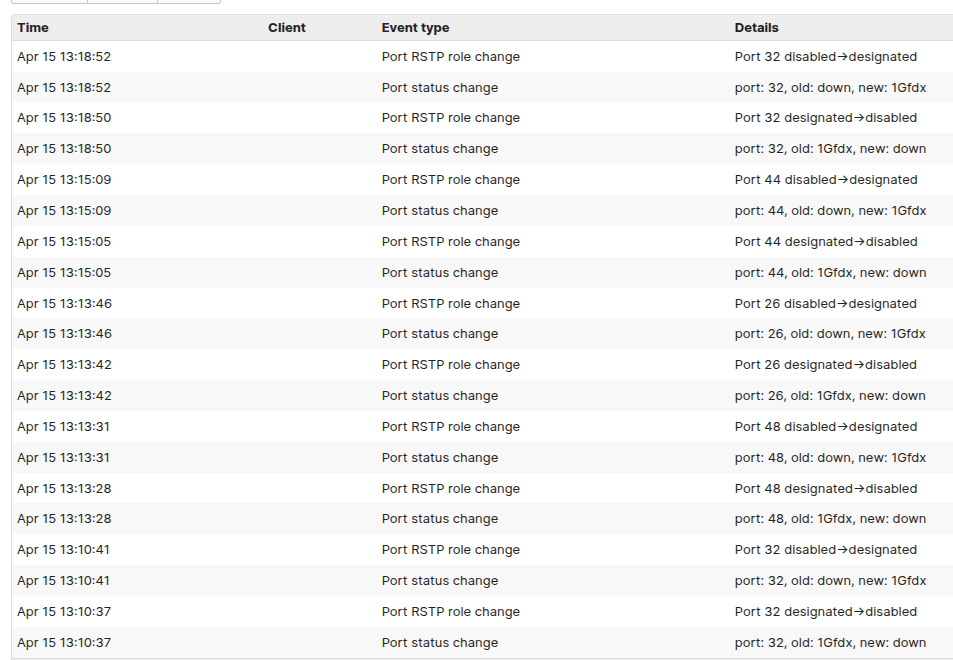The height and width of the screenshot is (660, 953).
Task: Select the 13:10:37 Port RSTP role change event
Action: (450, 612)
